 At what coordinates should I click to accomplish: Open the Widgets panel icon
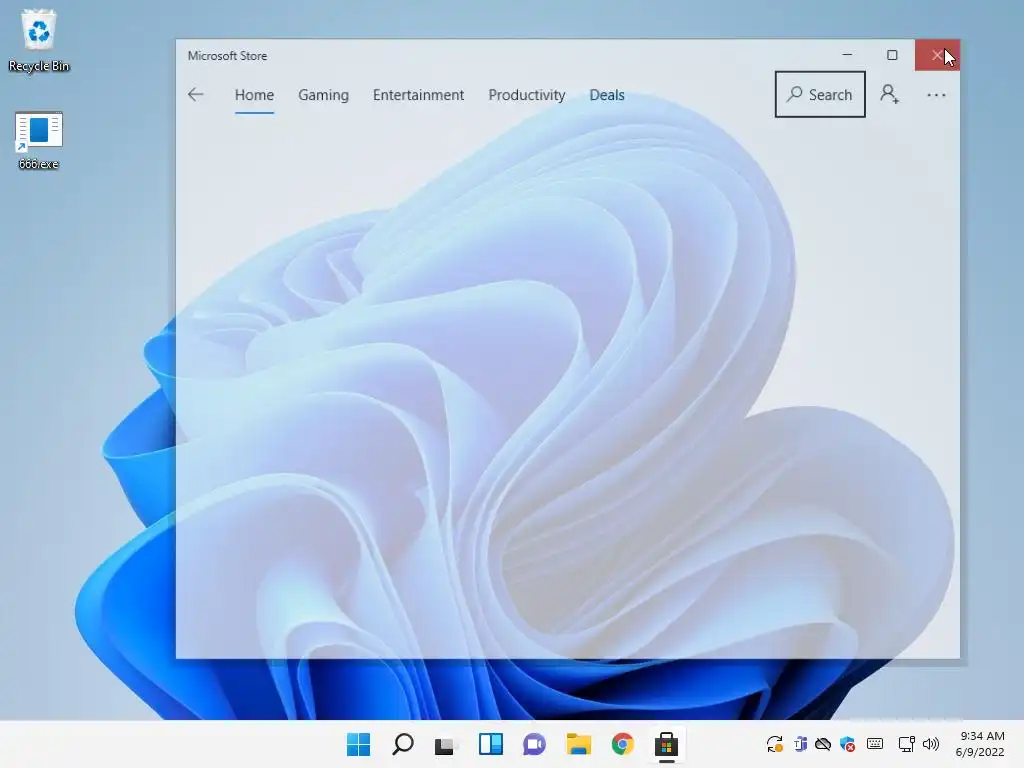490,744
